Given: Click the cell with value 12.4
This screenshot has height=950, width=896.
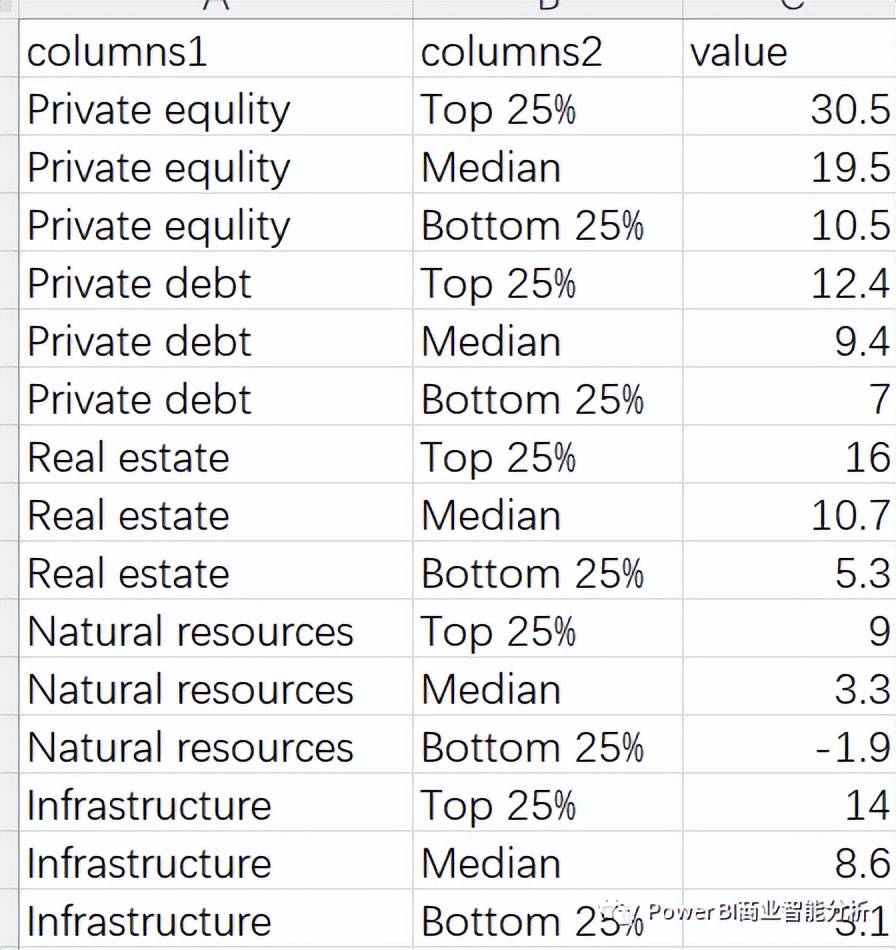Looking at the screenshot, I should (789, 281).
